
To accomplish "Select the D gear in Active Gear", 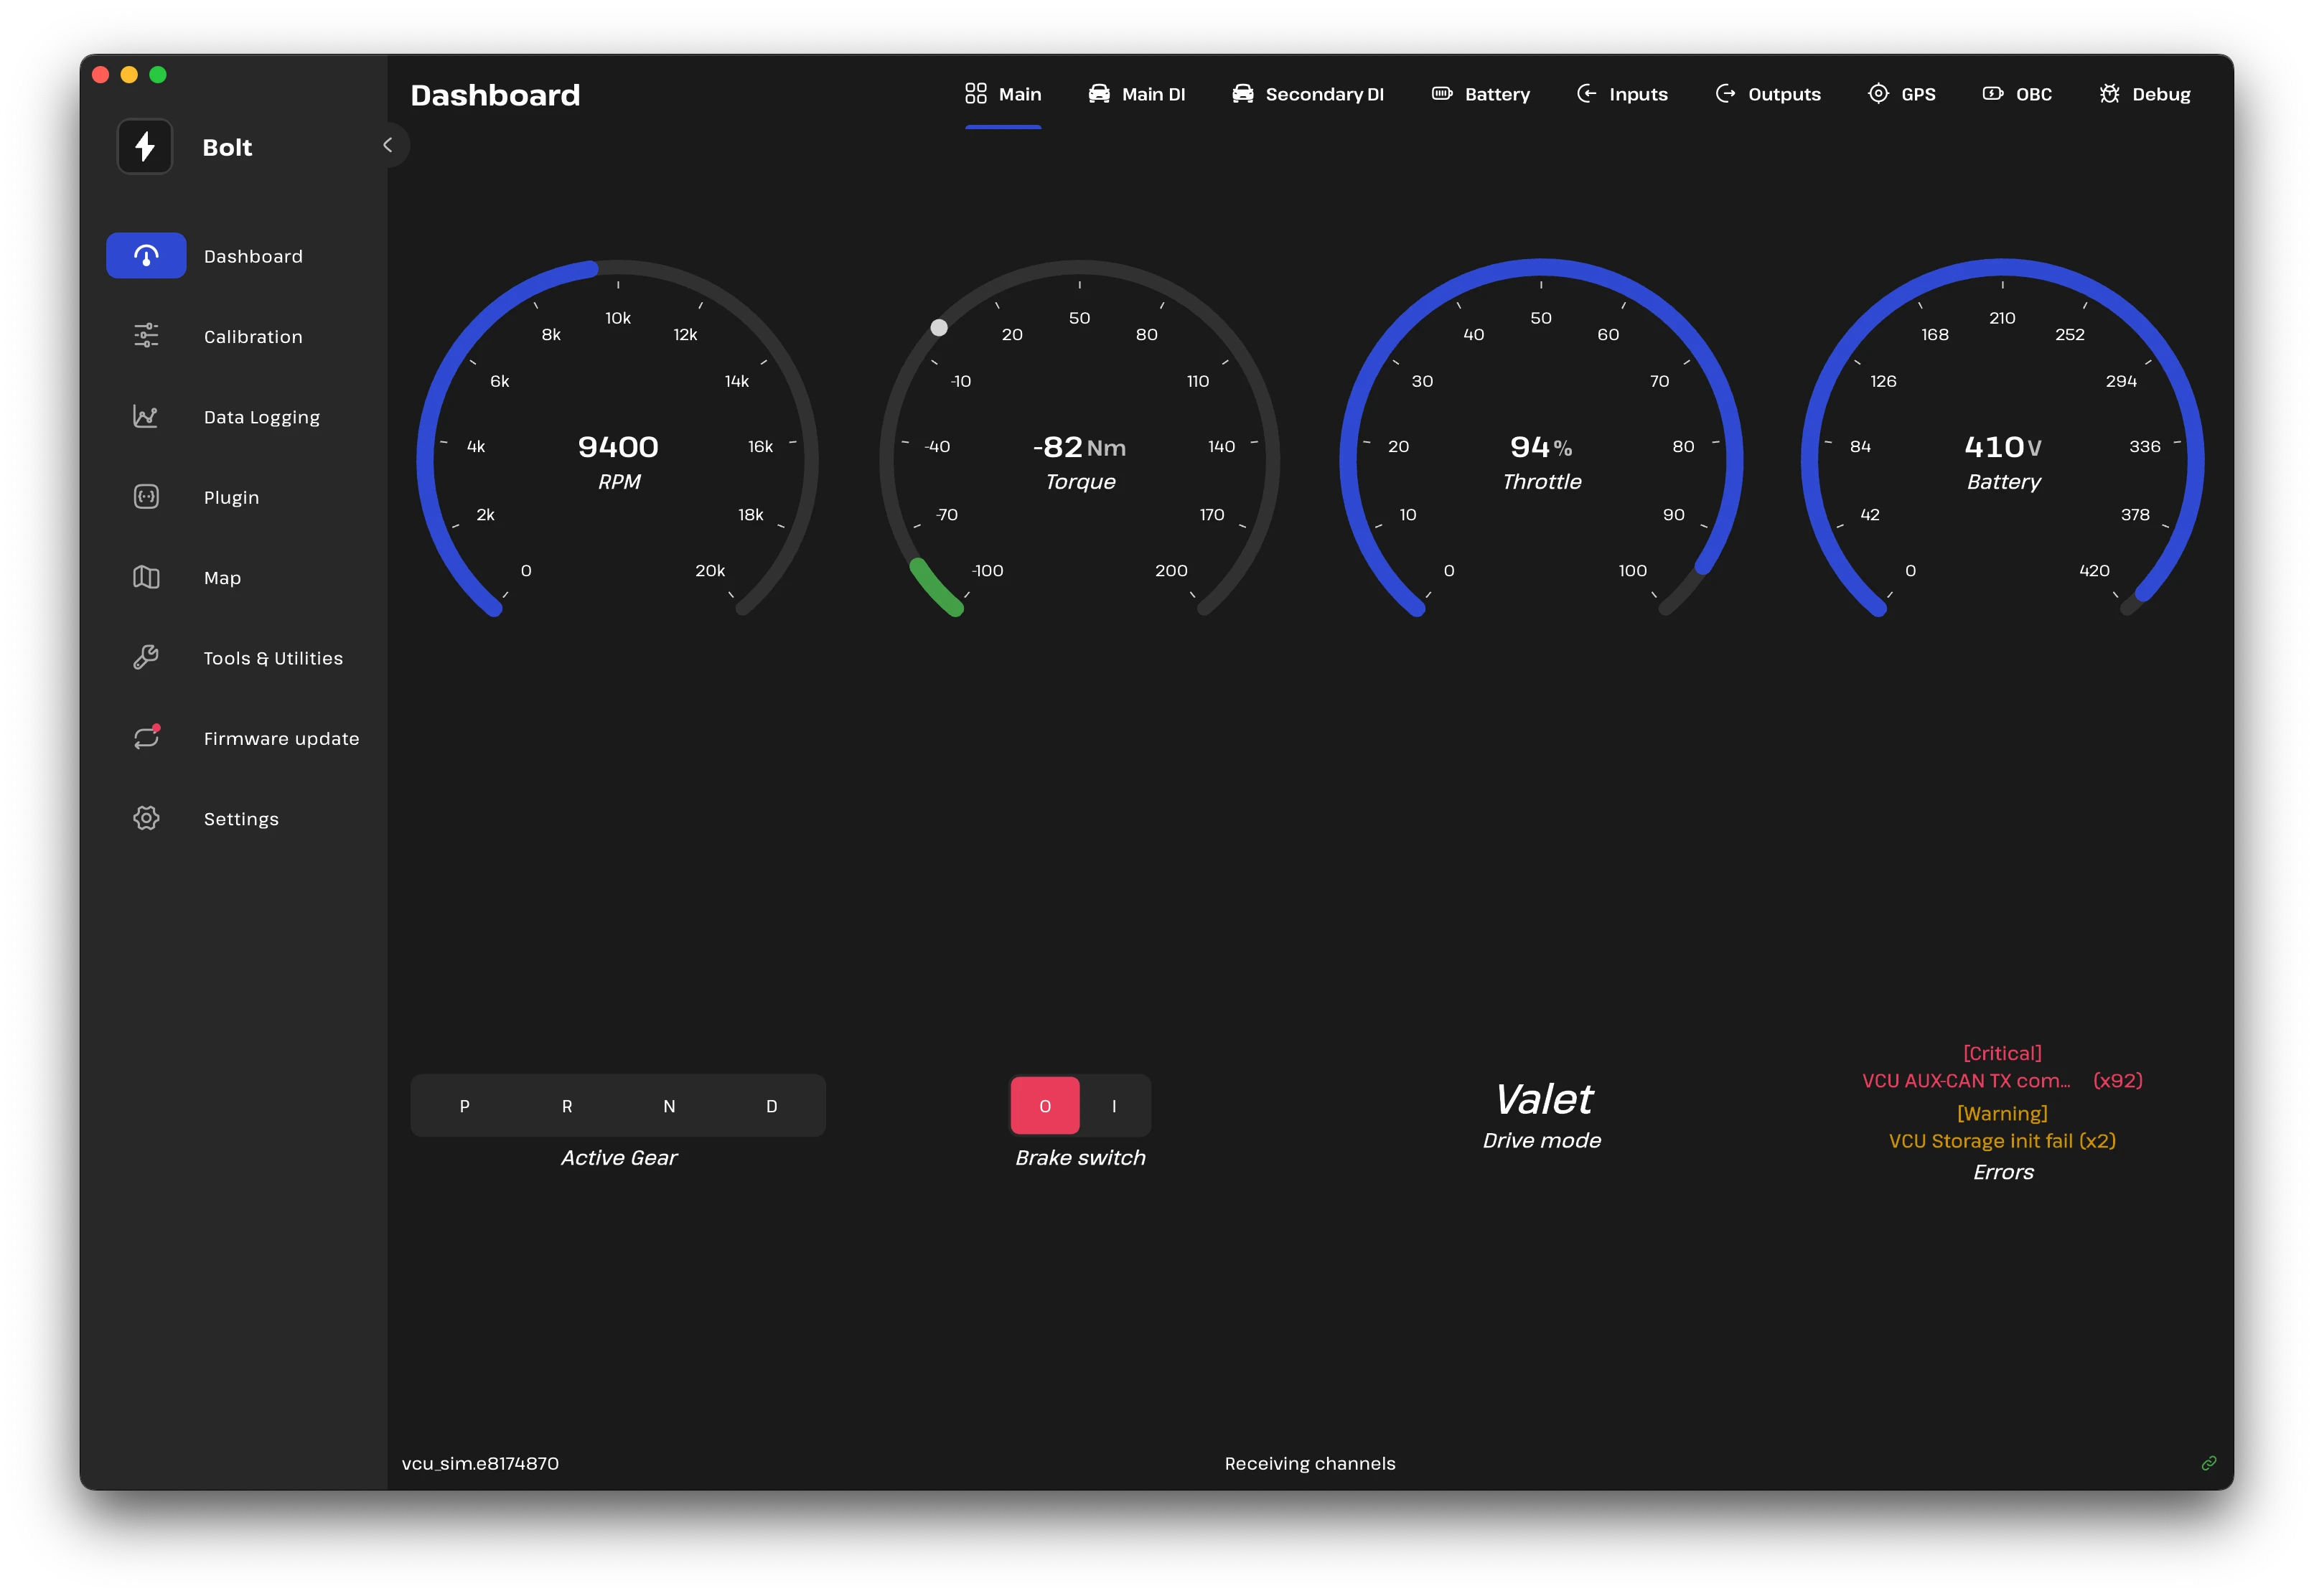I will pos(771,1106).
